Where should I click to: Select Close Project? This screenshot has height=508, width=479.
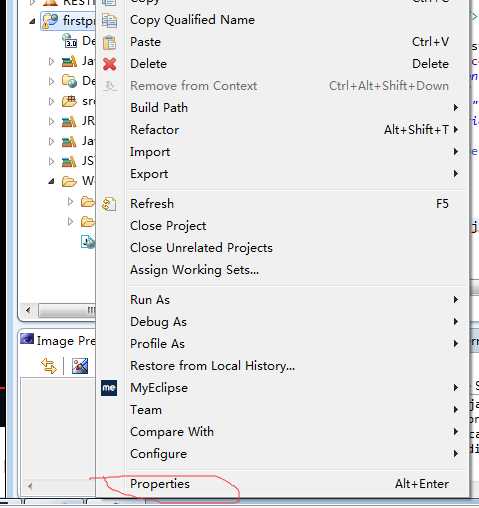click(168, 226)
